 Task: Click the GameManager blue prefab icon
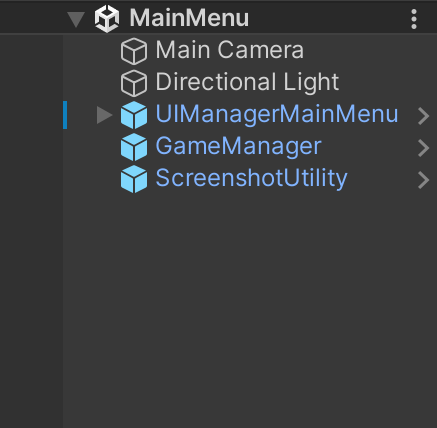[134, 147]
